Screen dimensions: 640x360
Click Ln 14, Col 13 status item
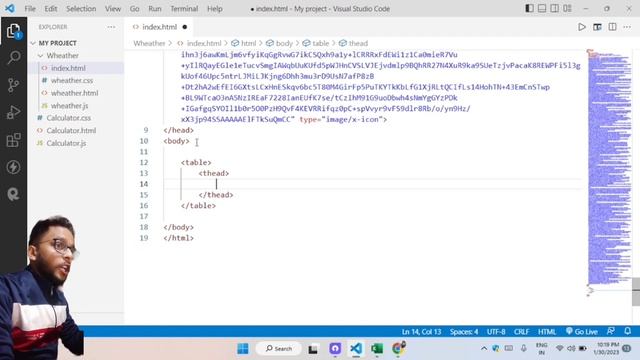point(421,332)
